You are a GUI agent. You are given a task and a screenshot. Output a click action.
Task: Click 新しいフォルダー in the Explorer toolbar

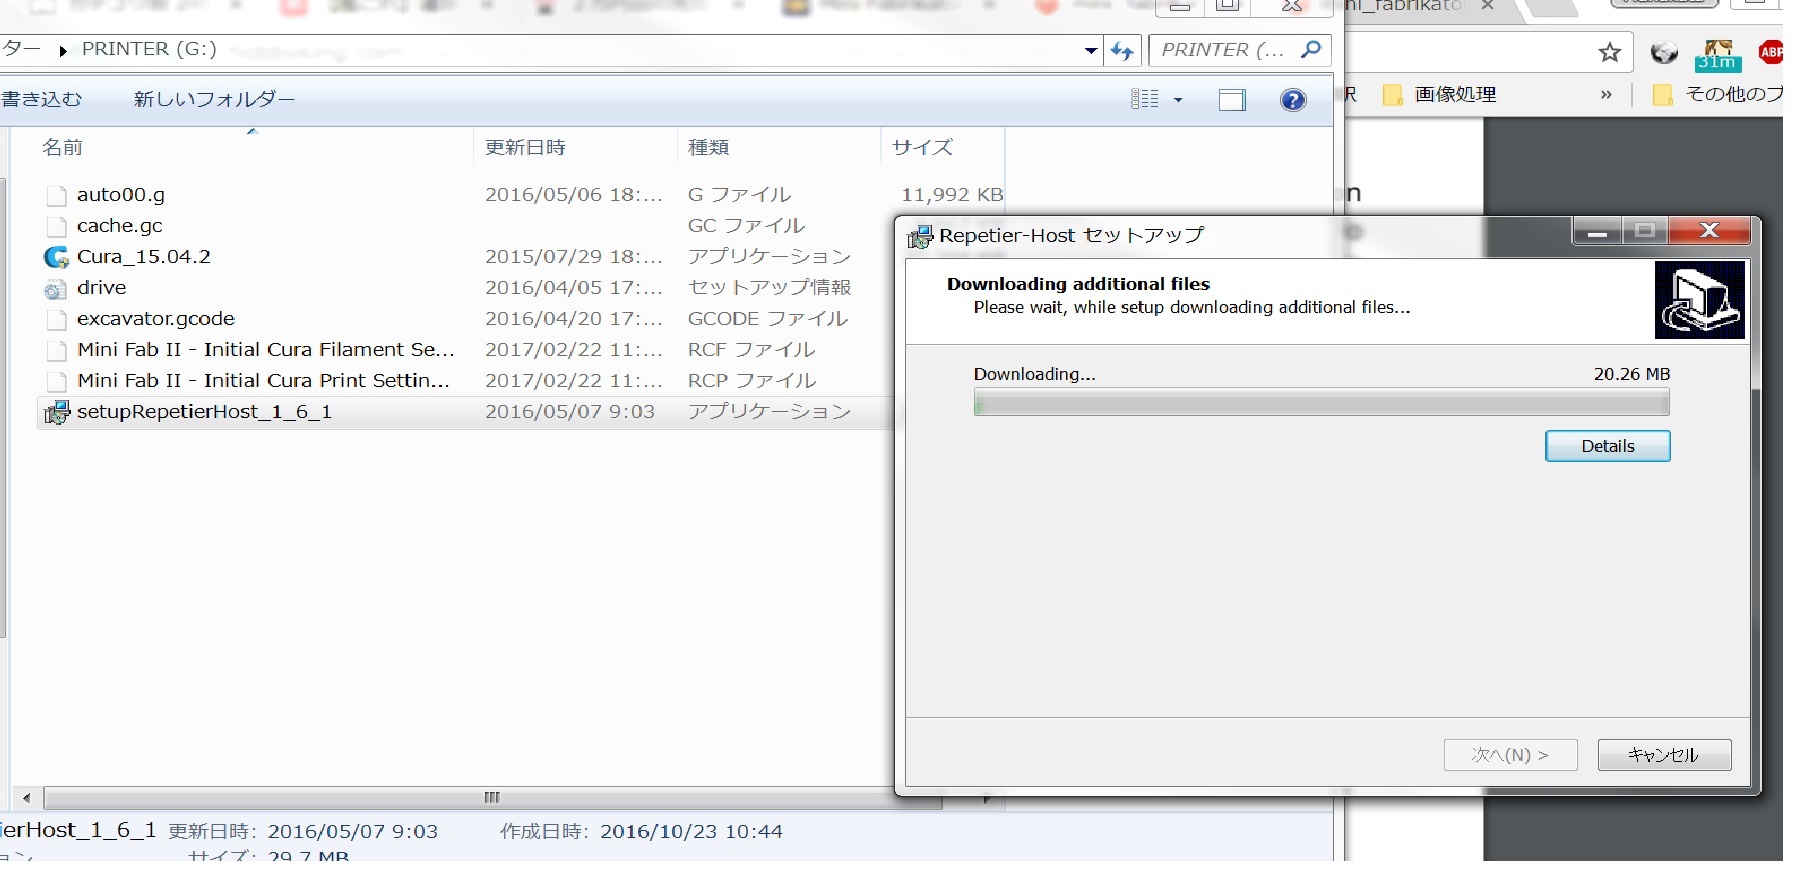(214, 99)
